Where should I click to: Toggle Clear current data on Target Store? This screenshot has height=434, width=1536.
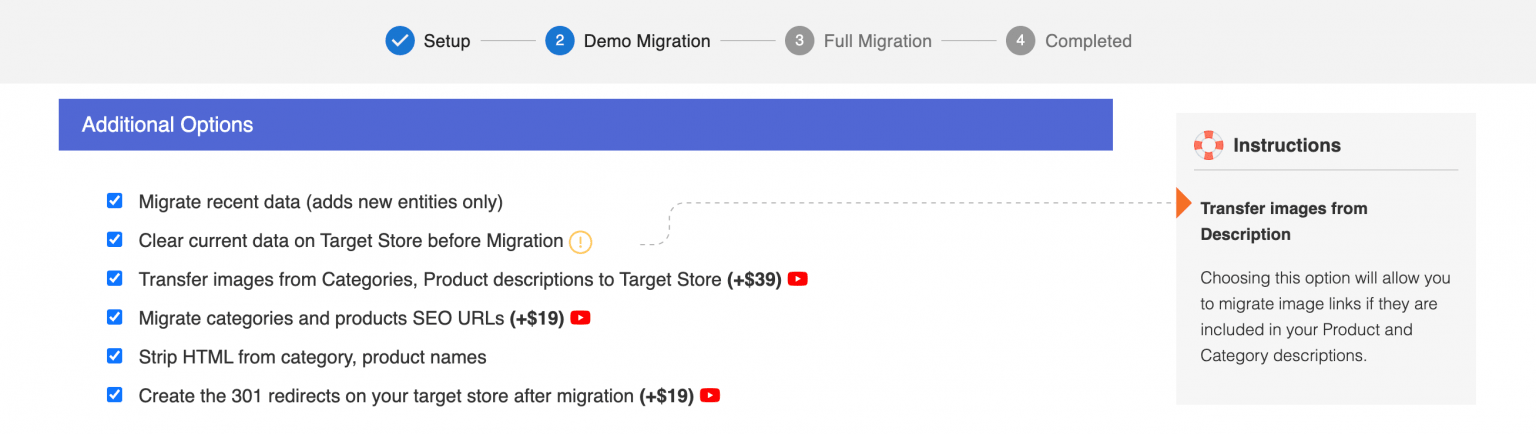[x=115, y=240]
